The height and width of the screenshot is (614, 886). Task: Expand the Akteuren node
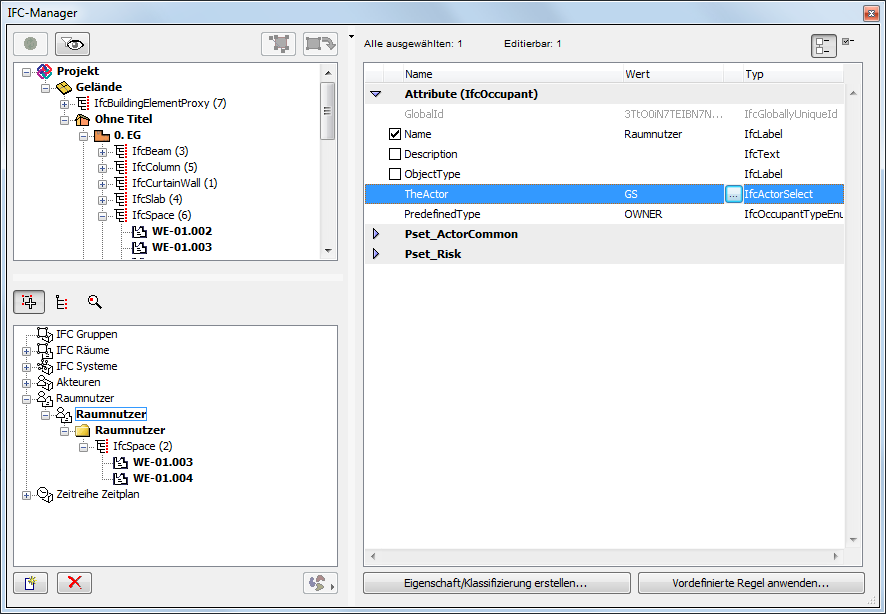26,383
